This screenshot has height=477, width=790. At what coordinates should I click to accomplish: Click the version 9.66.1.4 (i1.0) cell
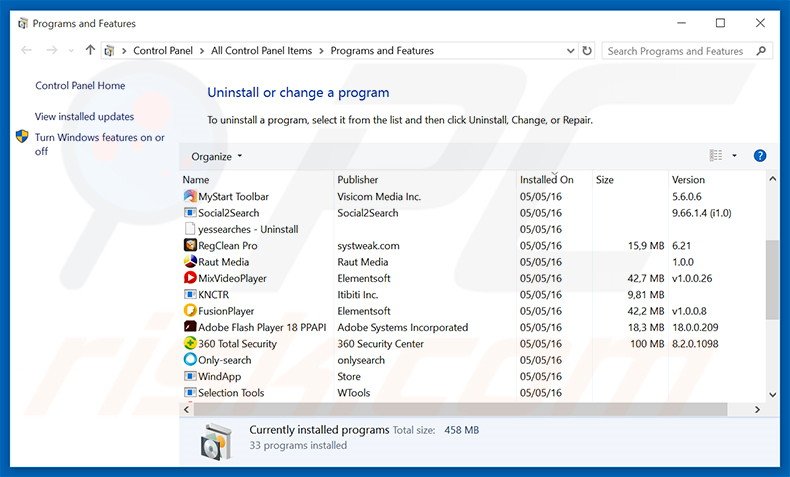(701, 213)
